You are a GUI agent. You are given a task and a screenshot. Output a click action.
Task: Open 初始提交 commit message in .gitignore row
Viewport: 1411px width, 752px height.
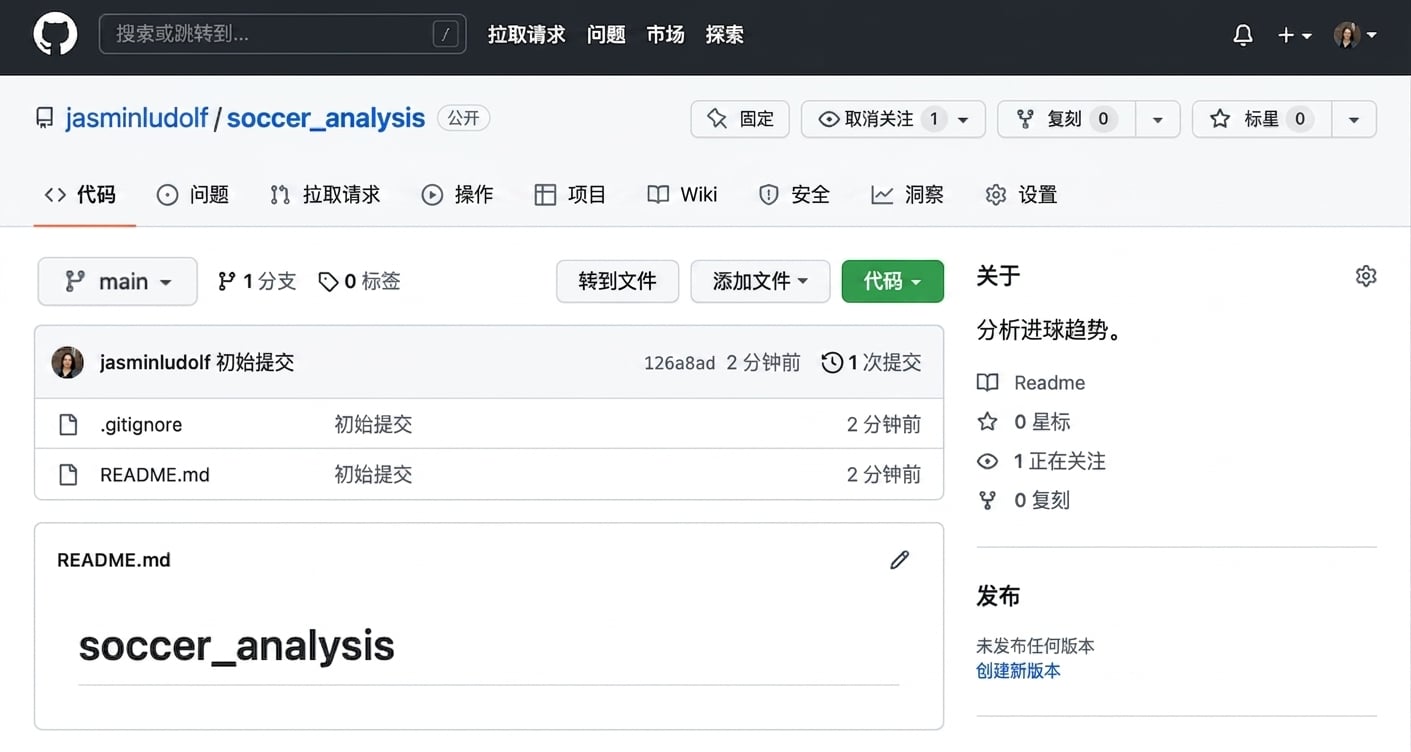pos(373,425)
